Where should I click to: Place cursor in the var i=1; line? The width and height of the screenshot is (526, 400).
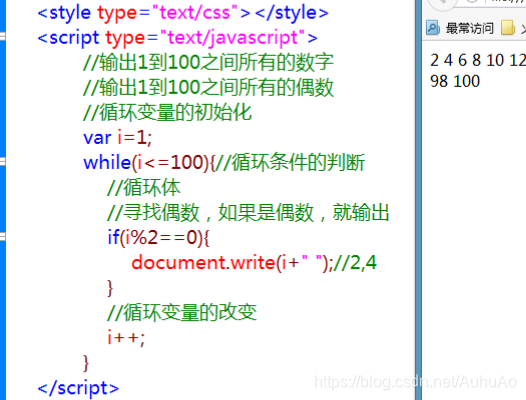(117, 138)
